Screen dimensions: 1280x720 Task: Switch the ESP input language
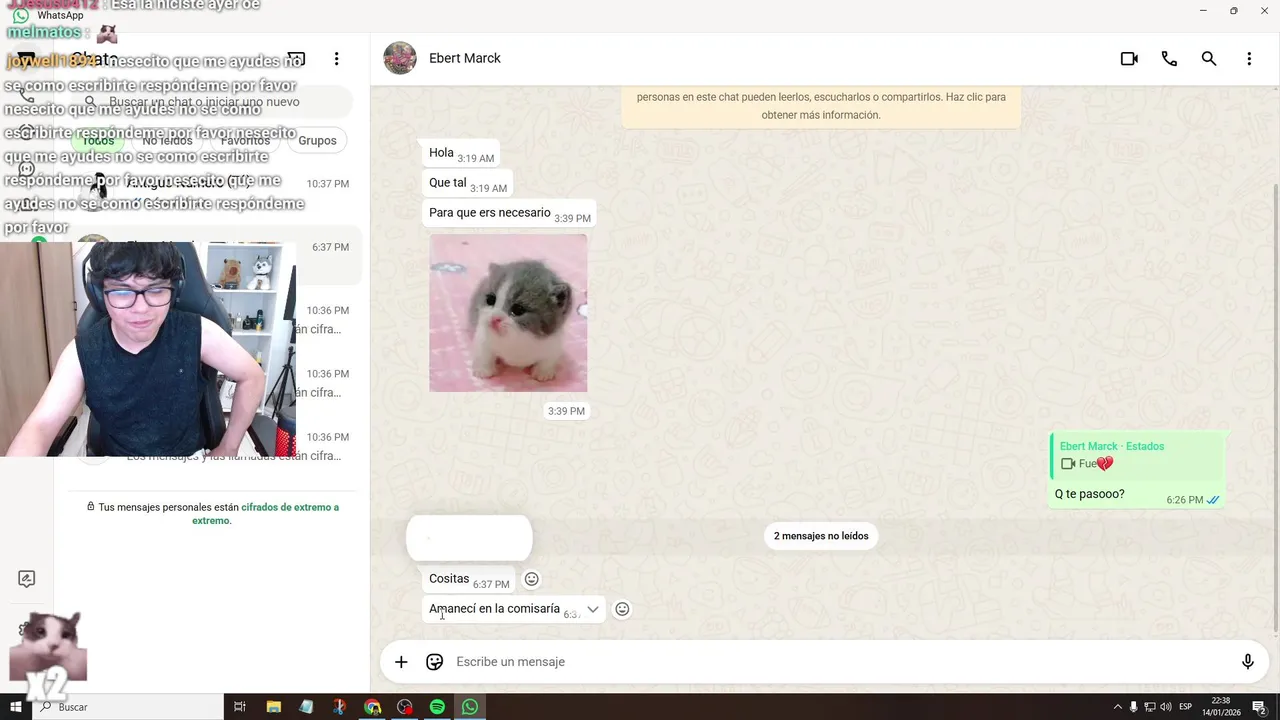pyautogui.click(x=1186, y=707)
